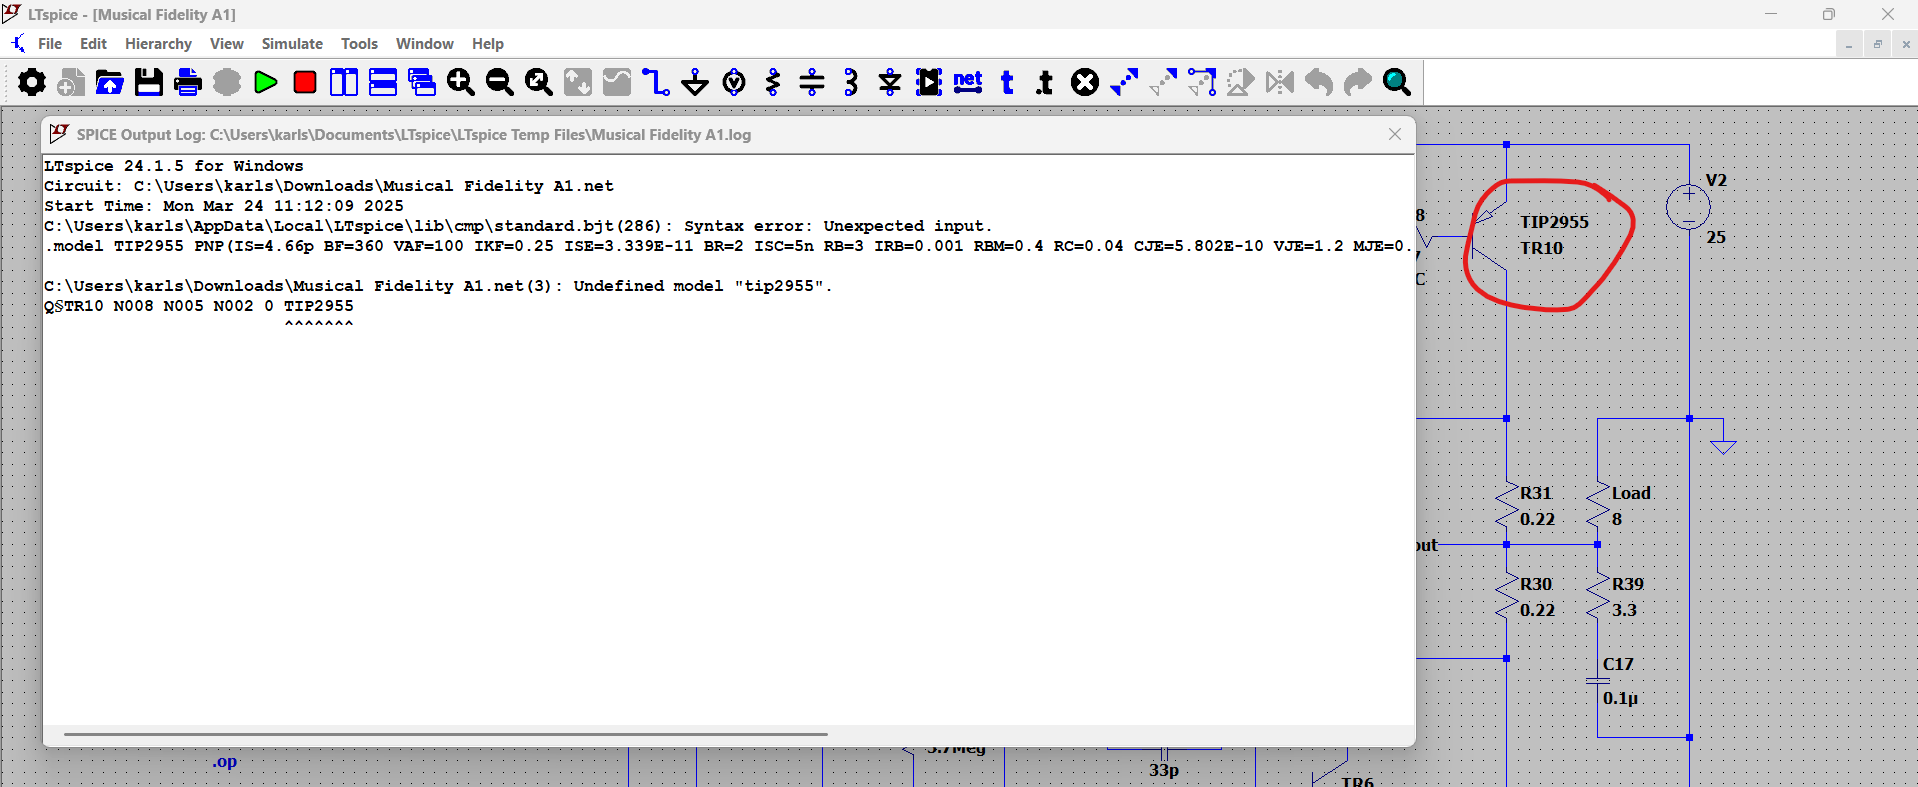
Task: Zoom to fit the schematic
Action: click(539, 82)
